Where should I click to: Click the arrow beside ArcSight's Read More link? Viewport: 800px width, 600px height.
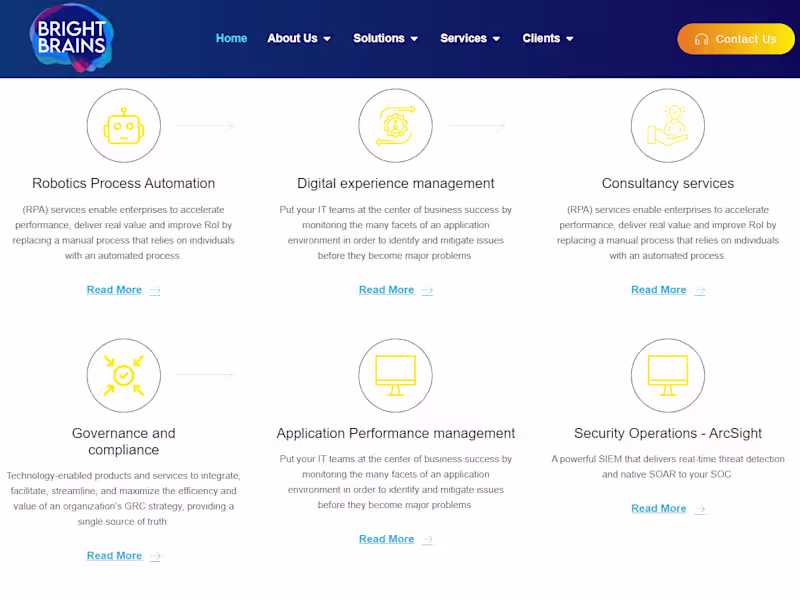[x=700, y=509]
